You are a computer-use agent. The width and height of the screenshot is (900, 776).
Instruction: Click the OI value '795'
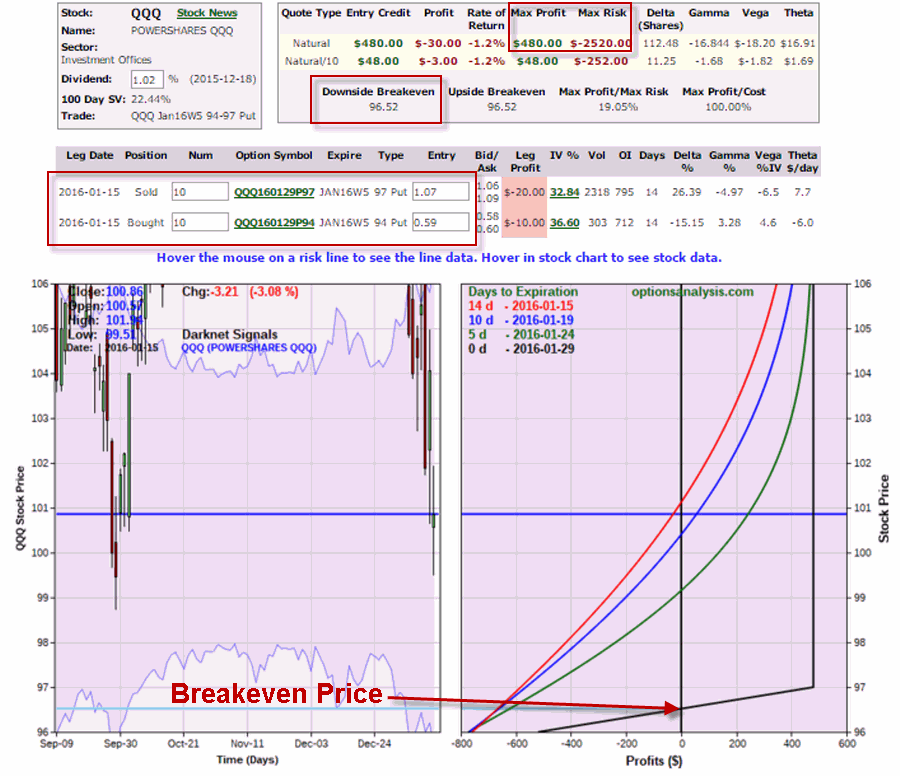coord(624,192)
